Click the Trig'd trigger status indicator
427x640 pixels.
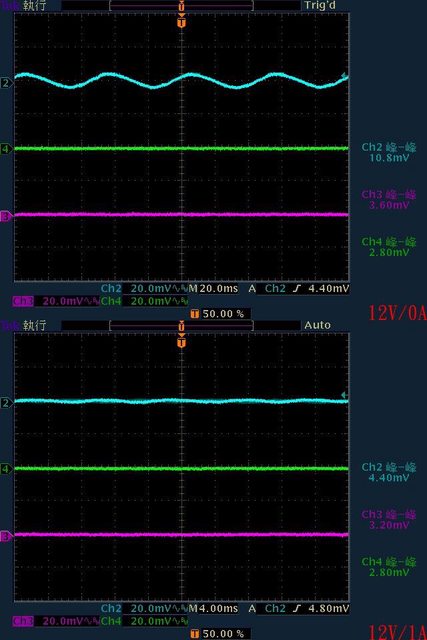point(320,6)
